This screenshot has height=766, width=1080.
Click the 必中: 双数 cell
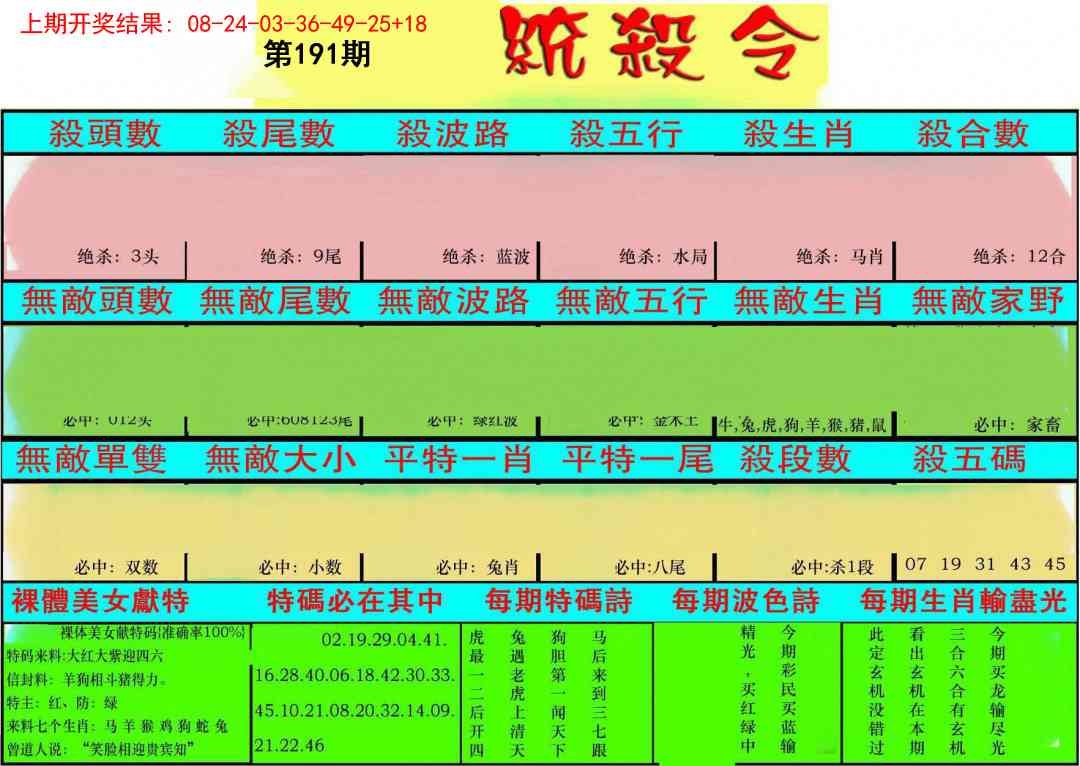(x=116, y=568)
